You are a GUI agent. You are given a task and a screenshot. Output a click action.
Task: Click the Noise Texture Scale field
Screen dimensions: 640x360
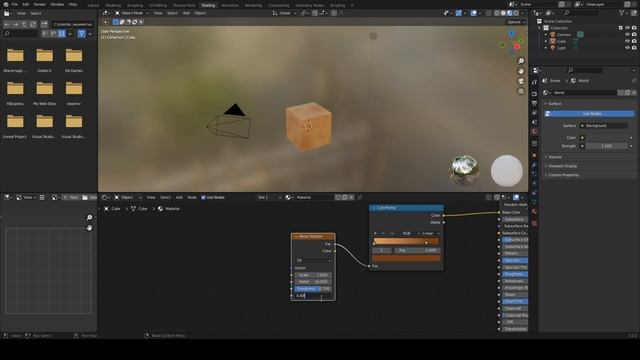[313, 275]
